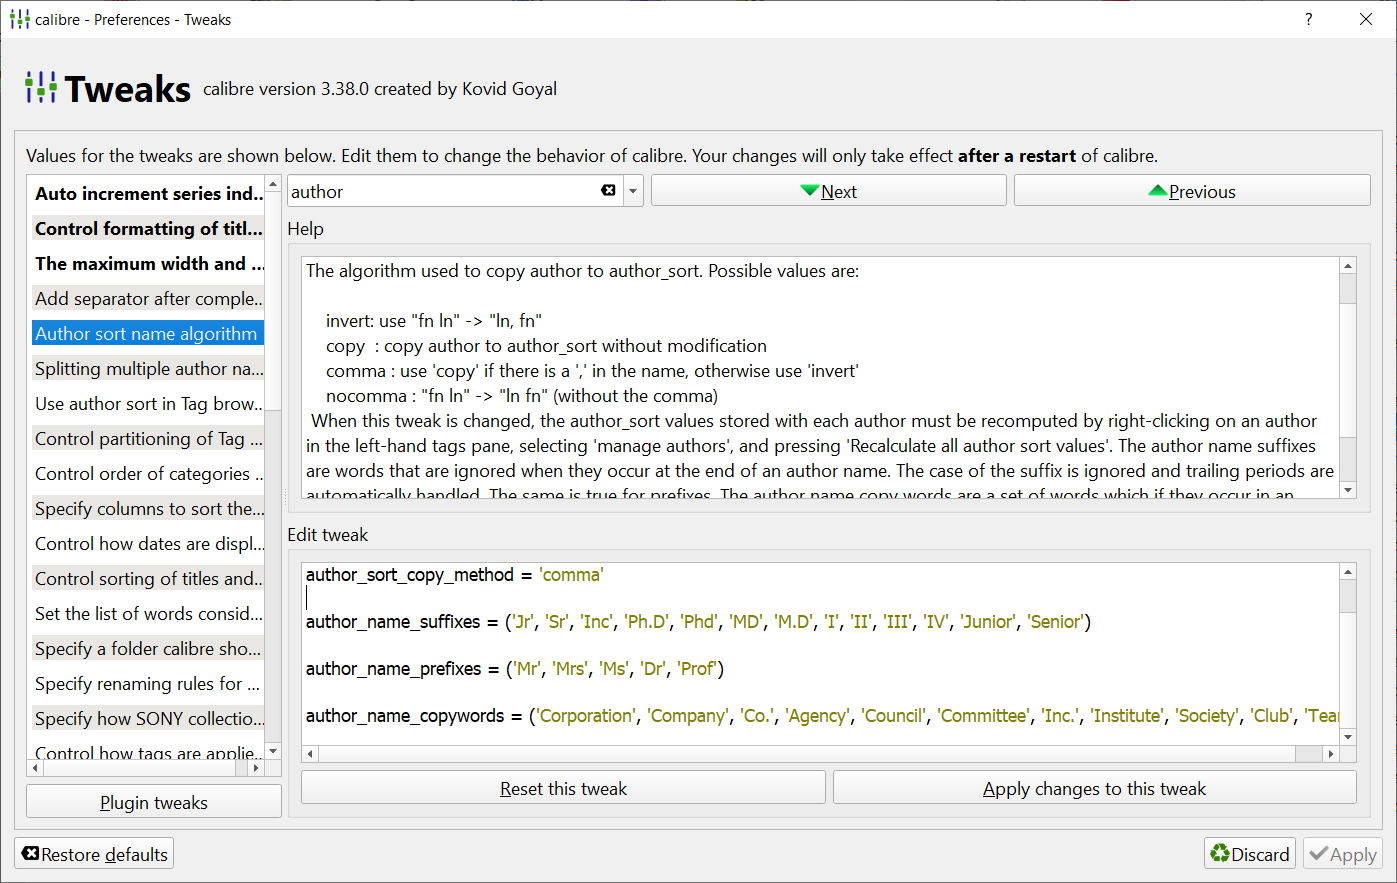The image size is (1397, 883).
Task: Click Reset this tweak button
Action: (563, 788)
